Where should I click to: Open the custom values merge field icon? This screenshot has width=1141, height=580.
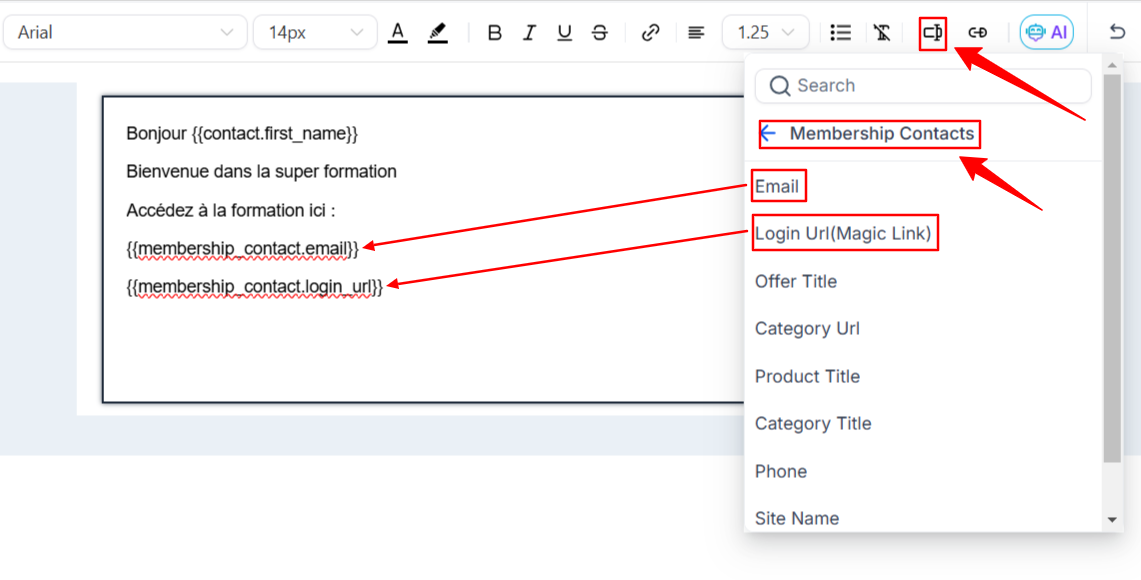coord(933,33)
